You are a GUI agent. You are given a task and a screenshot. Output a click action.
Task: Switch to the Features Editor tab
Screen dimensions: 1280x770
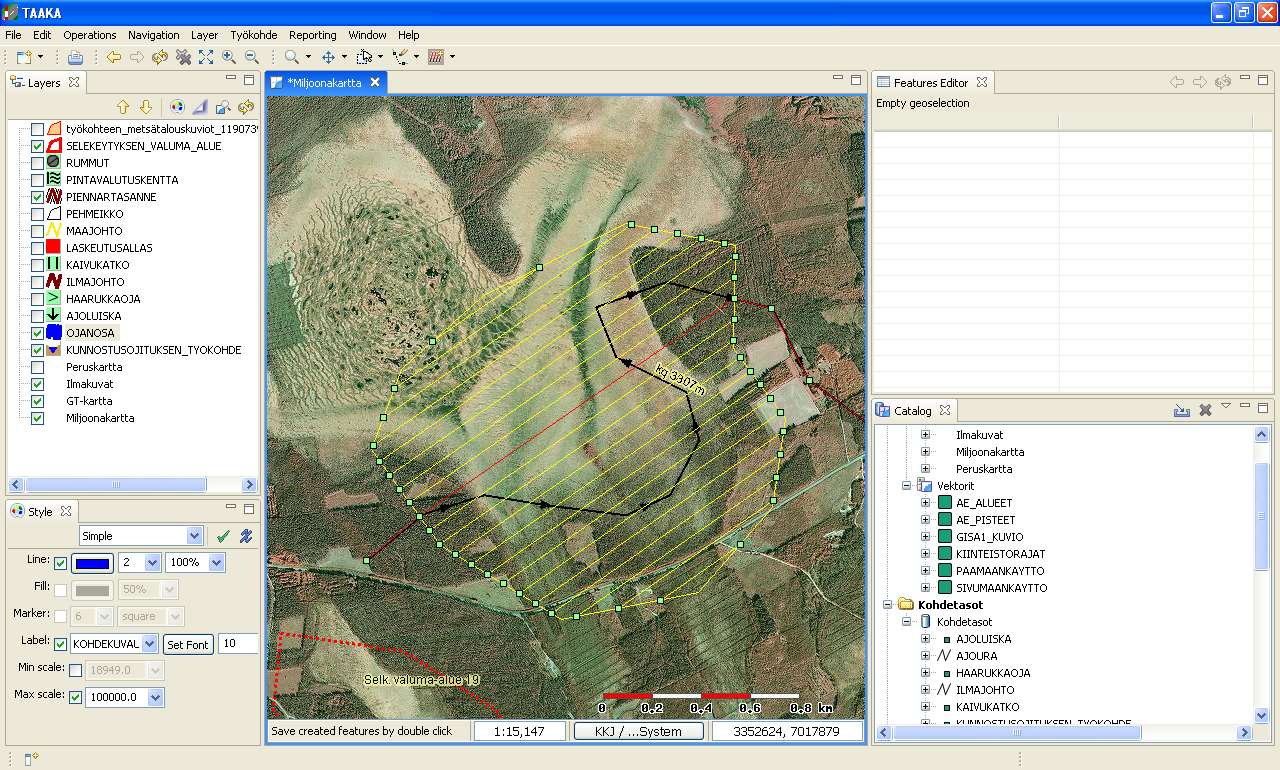tap(930, 83)
